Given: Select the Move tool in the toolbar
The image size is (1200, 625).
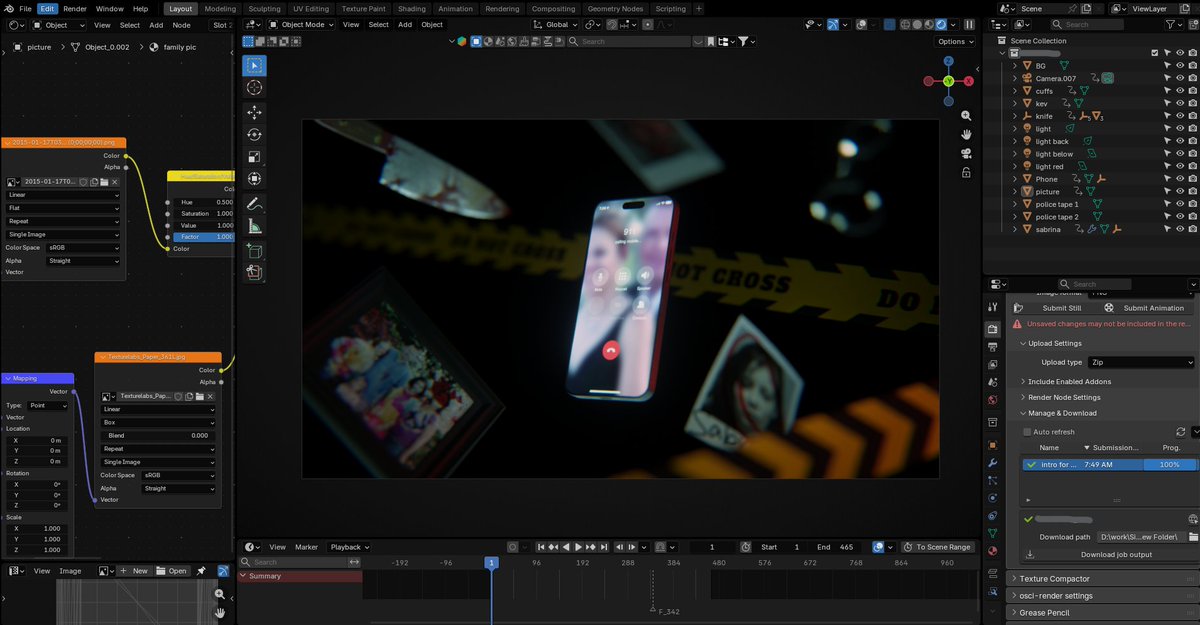Looking at the screenshot, I should coord(254,110).
